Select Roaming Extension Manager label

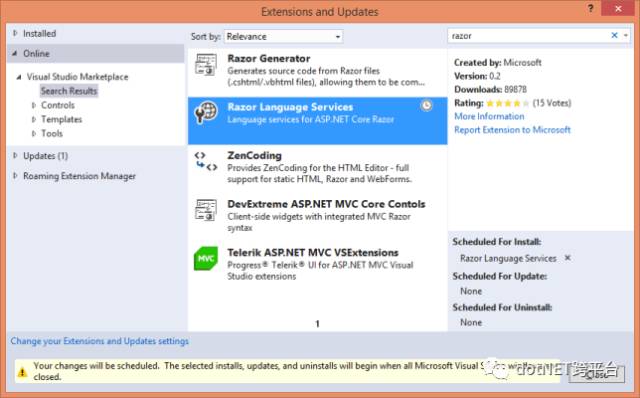pyautogui.click(x=80, y=176)
